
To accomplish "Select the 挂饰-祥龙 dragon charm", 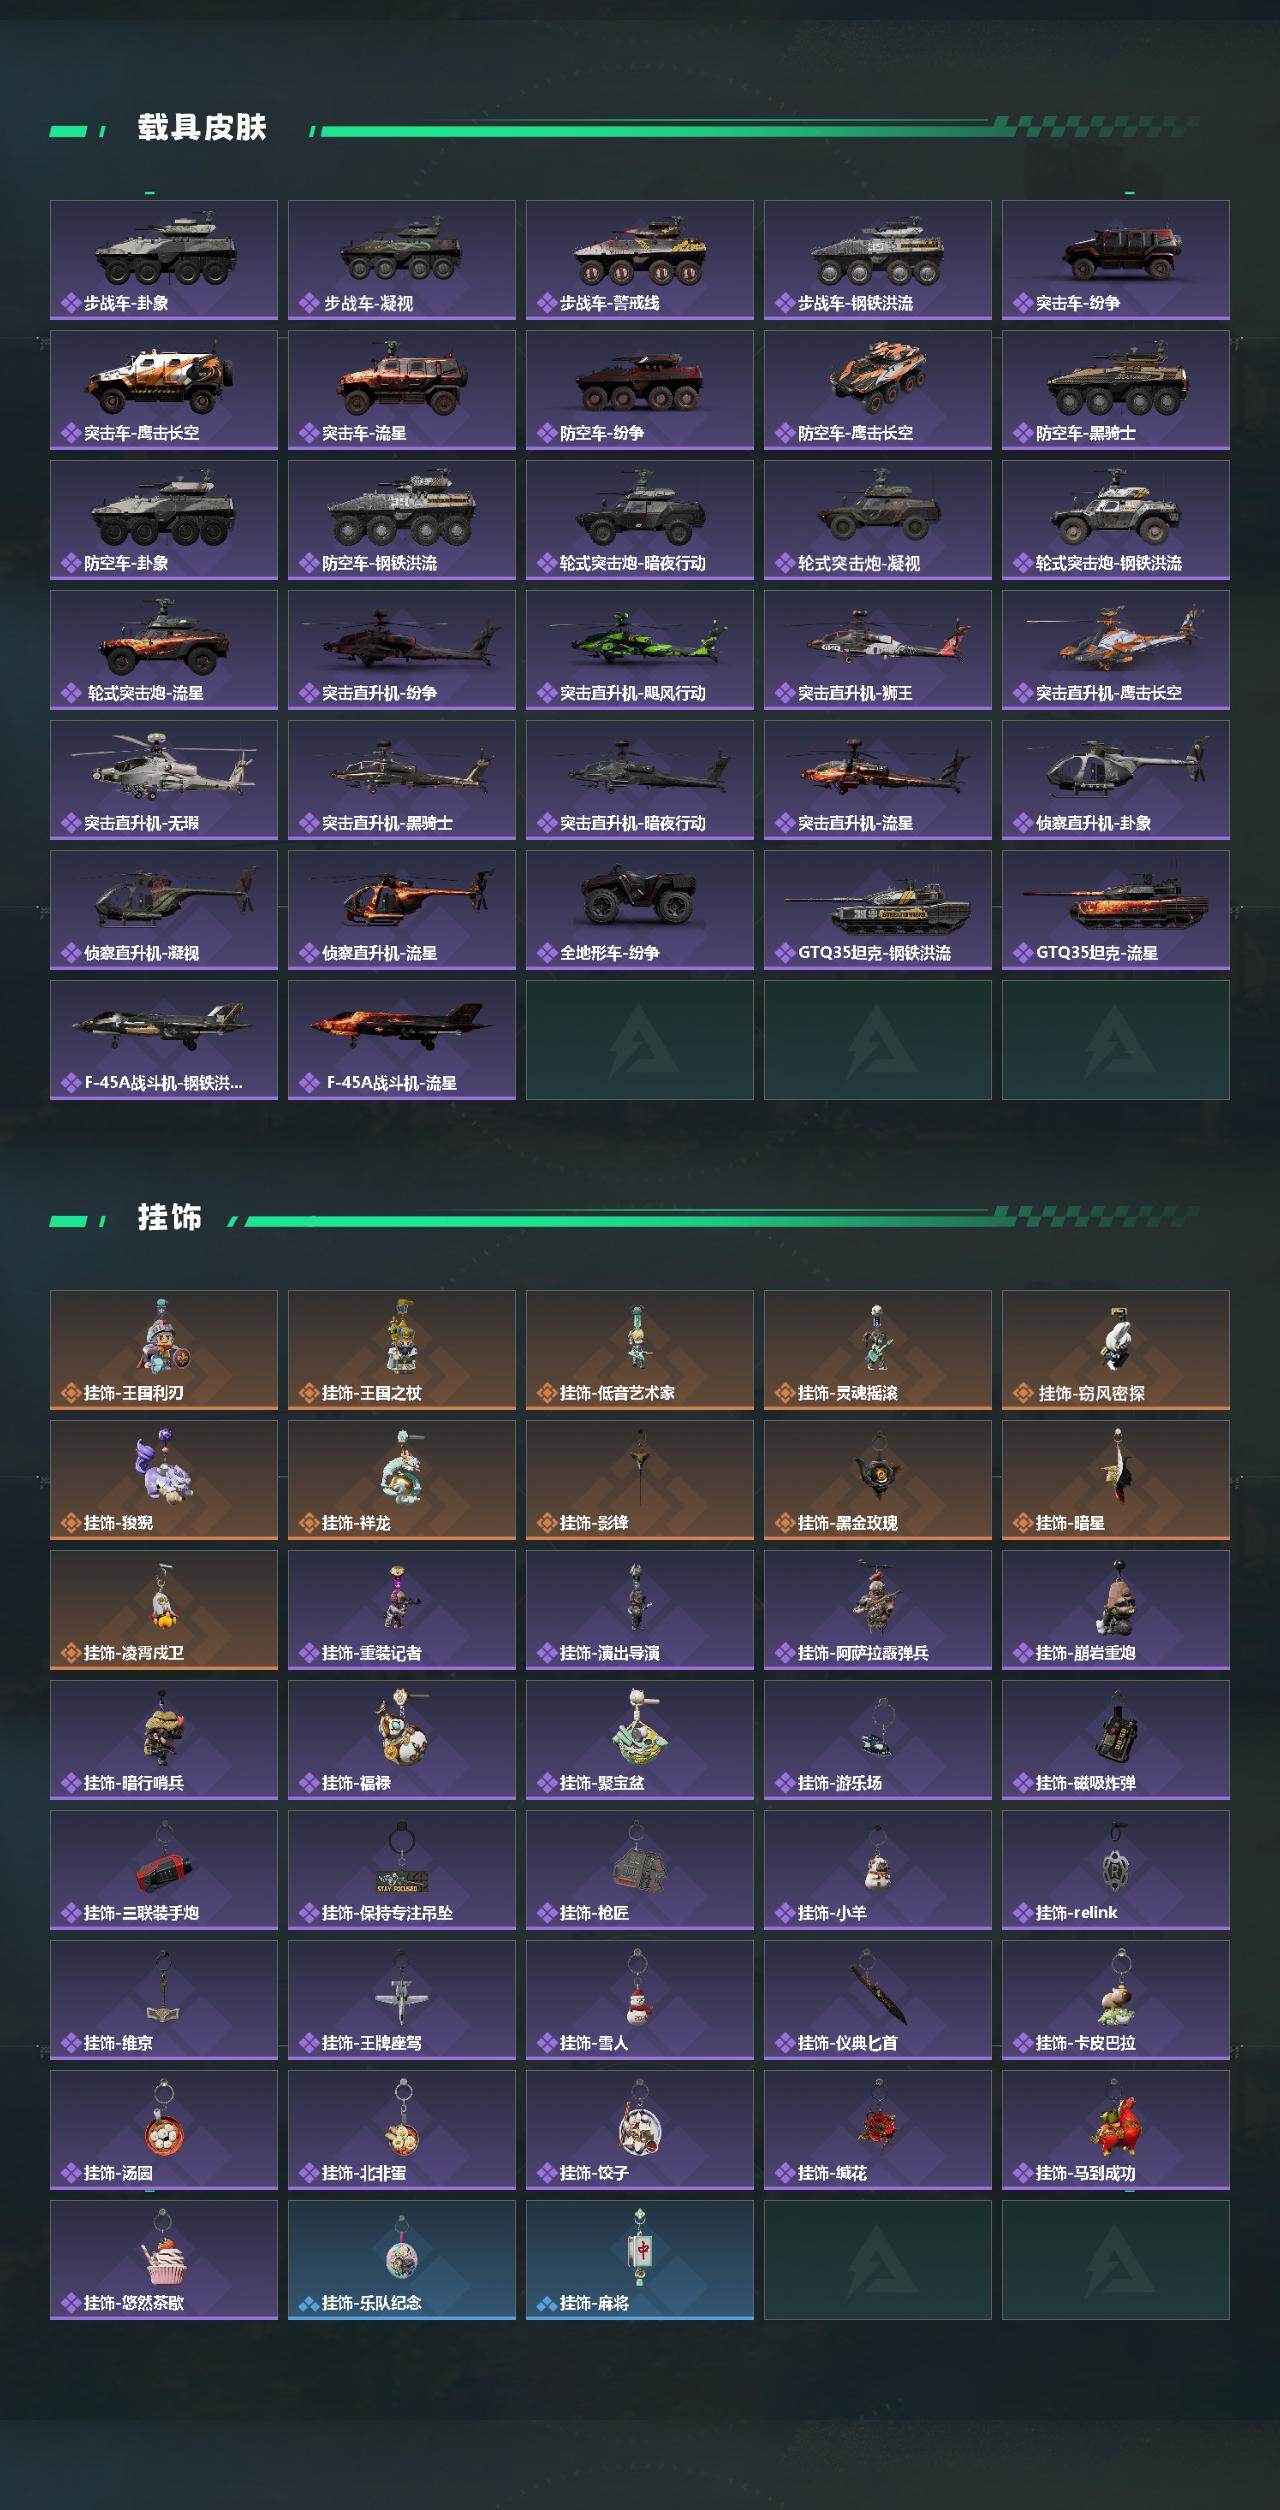I will (x=402, y=1480).
